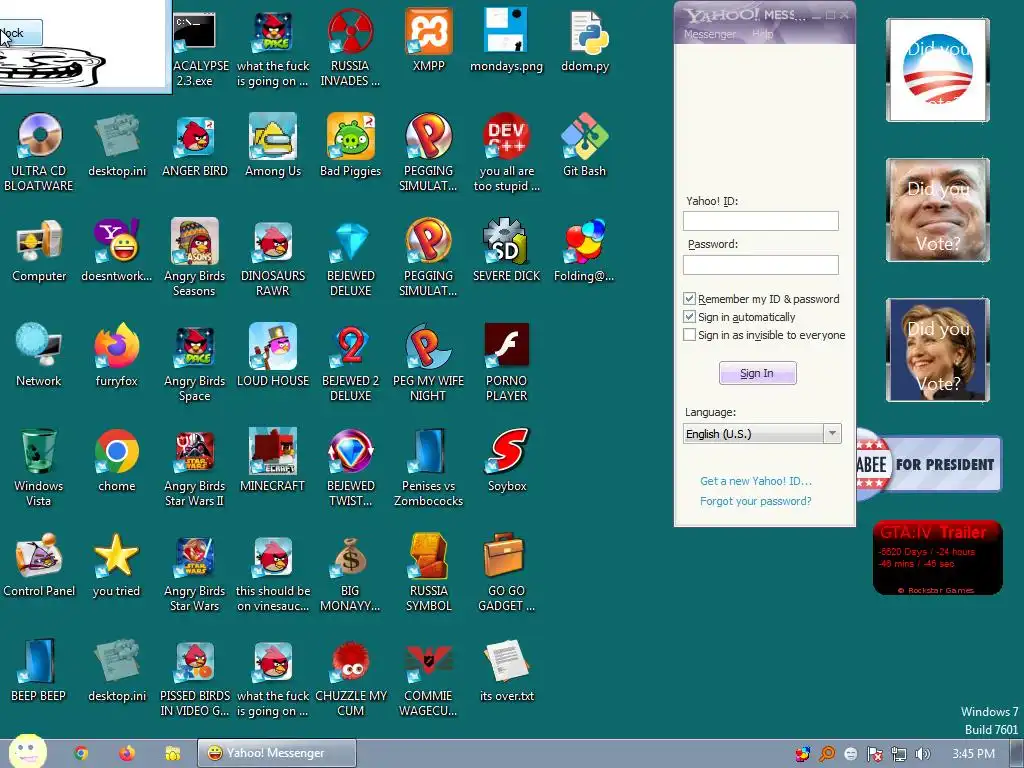1024x768 pixels.
Task: Open the yellow folder icon on the taskbar
Action: tap(172, 754)
